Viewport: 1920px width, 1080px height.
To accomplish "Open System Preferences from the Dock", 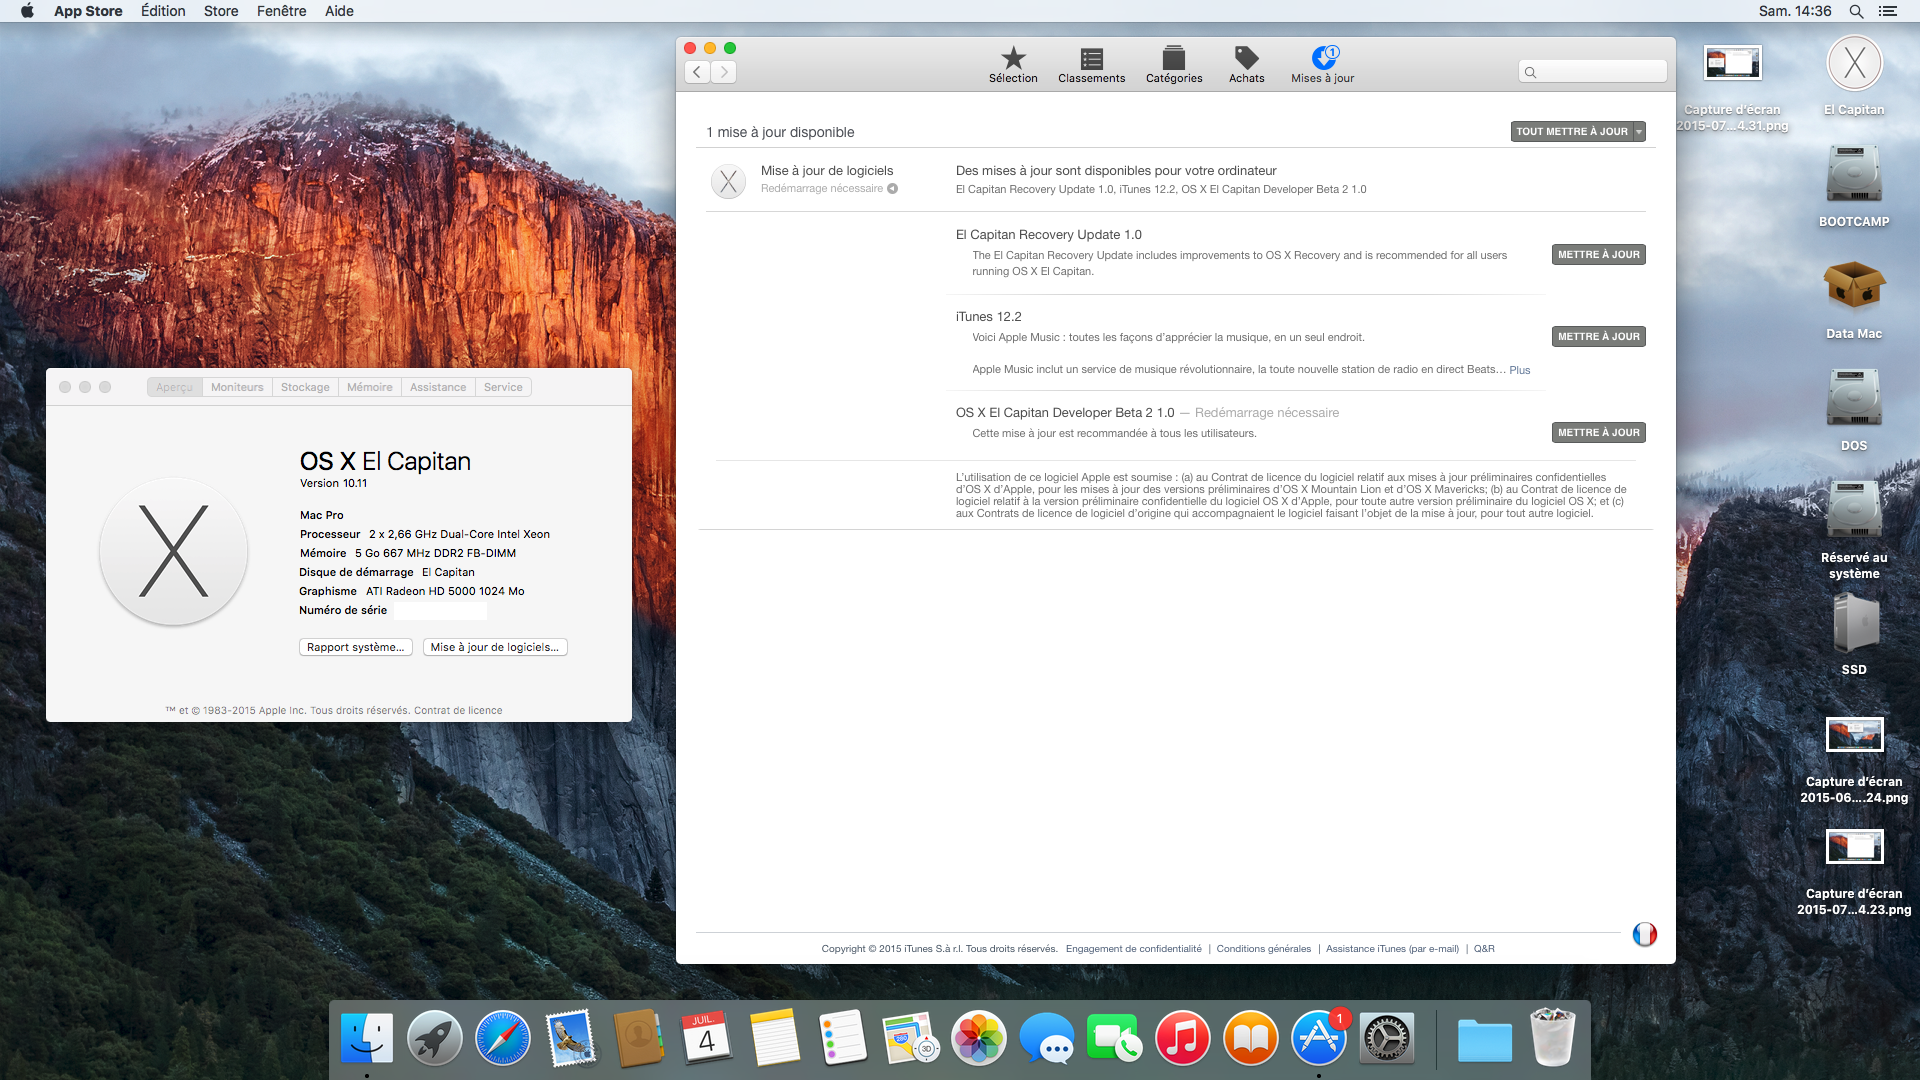I will click(x=1387, y=1038).
